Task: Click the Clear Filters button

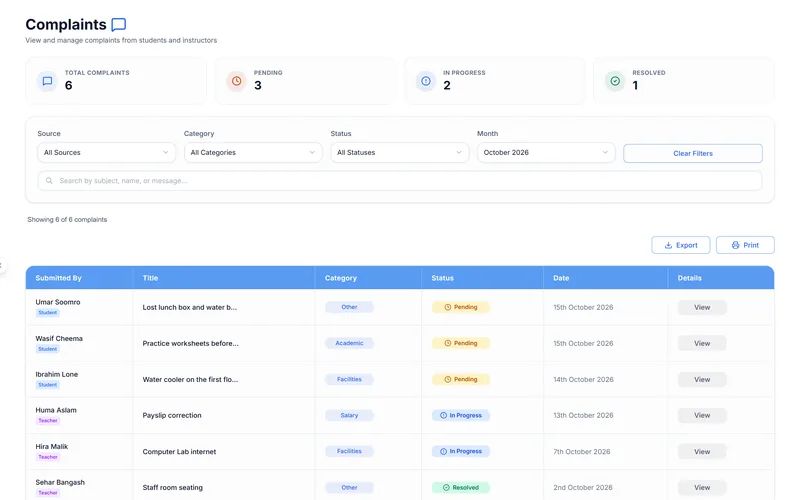Action: 693,154
